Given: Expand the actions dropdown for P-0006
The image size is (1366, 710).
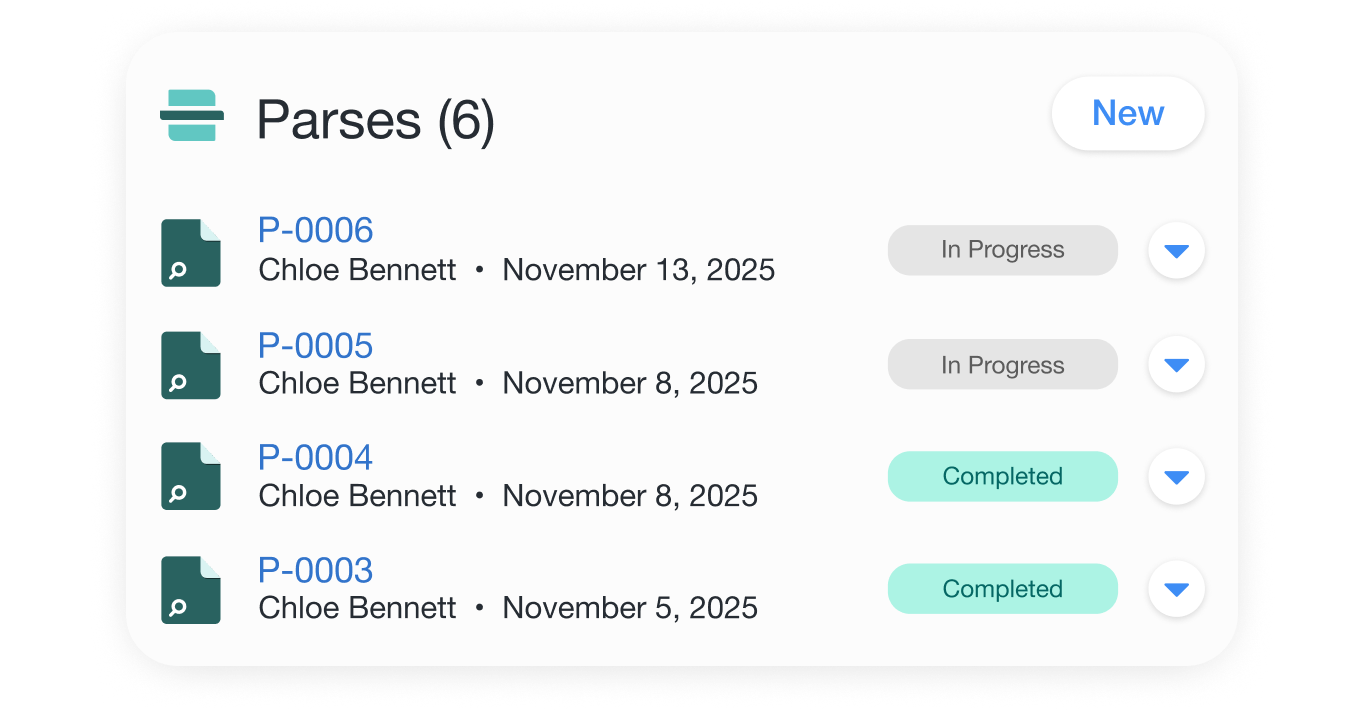Looking at the screenshot, I should click(1176, 250).
